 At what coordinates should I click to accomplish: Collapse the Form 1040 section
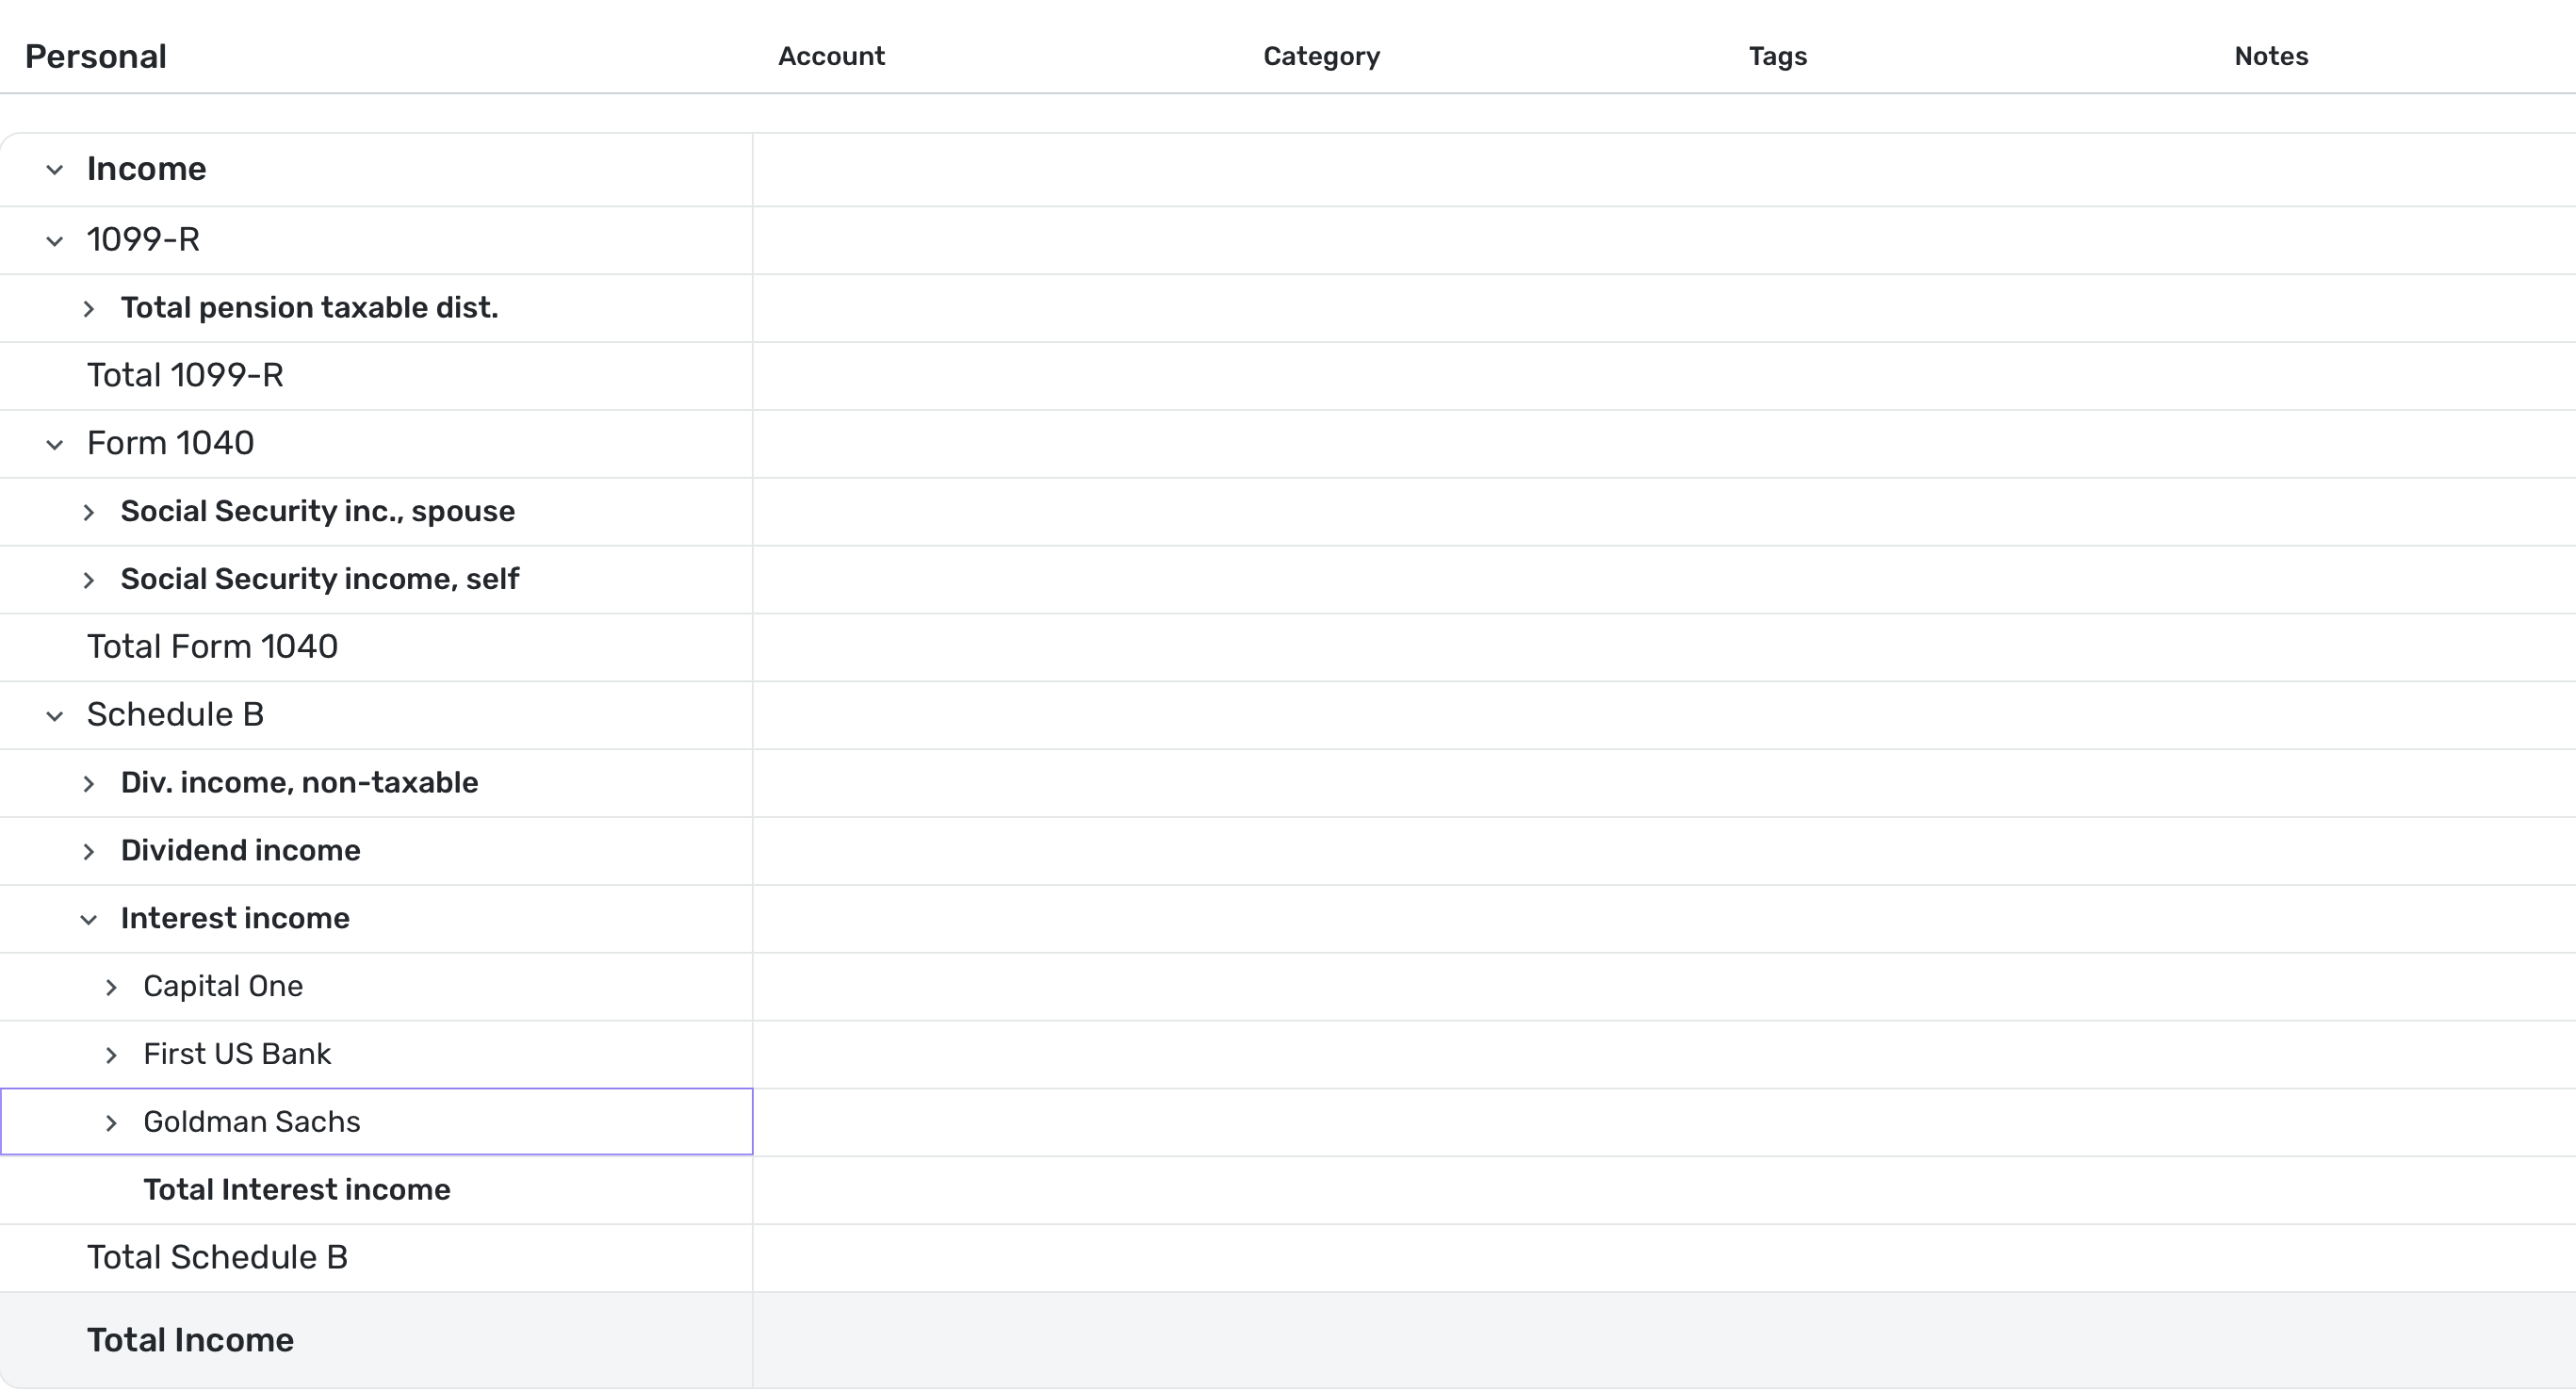55,443
